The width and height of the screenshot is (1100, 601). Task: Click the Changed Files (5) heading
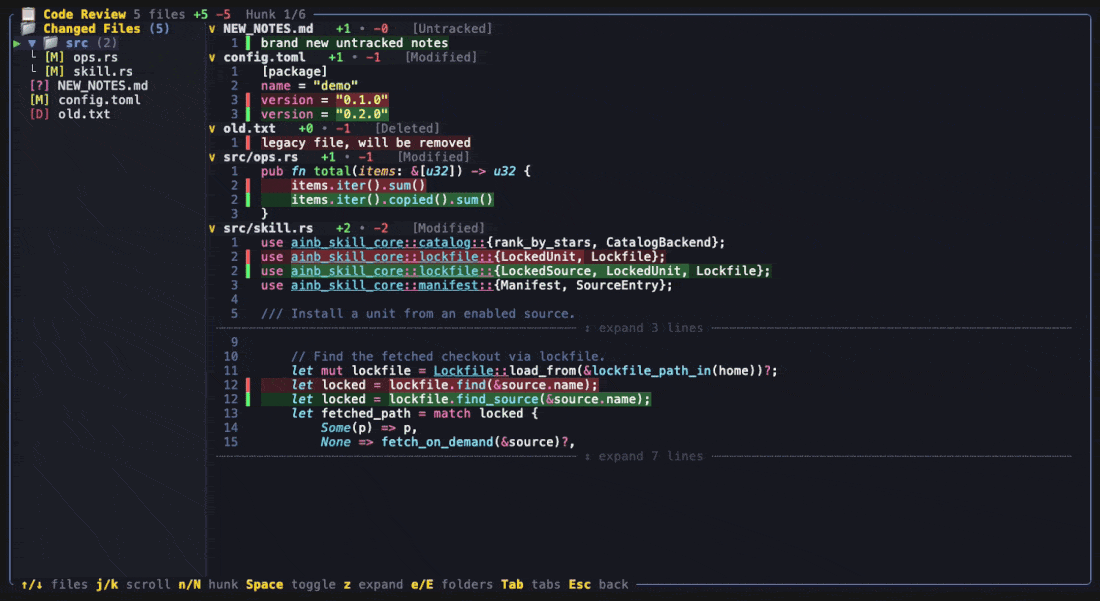(106, 29)
